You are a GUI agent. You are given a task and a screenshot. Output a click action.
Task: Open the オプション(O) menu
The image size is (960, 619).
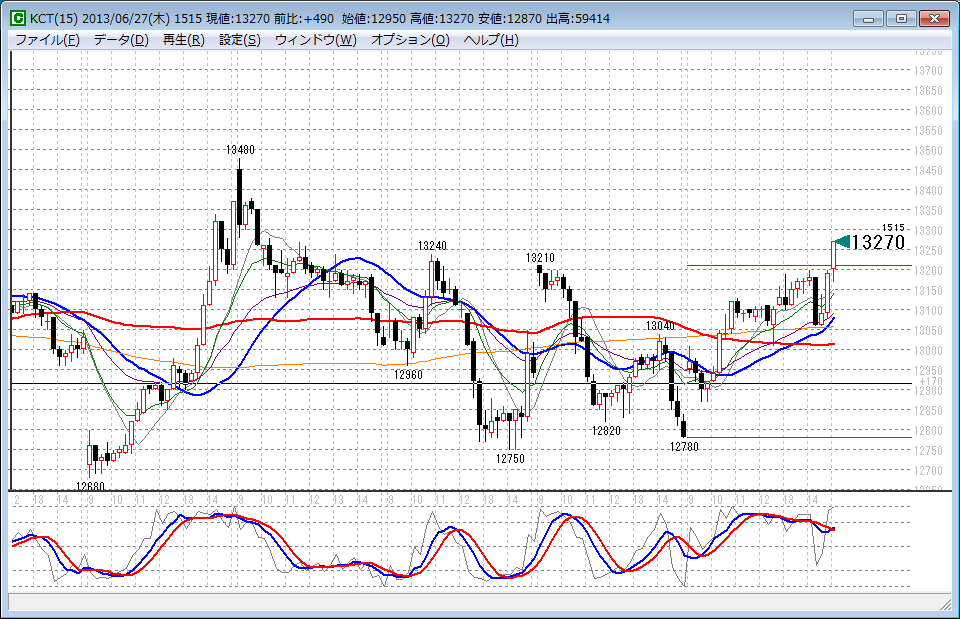click(410, 40)
